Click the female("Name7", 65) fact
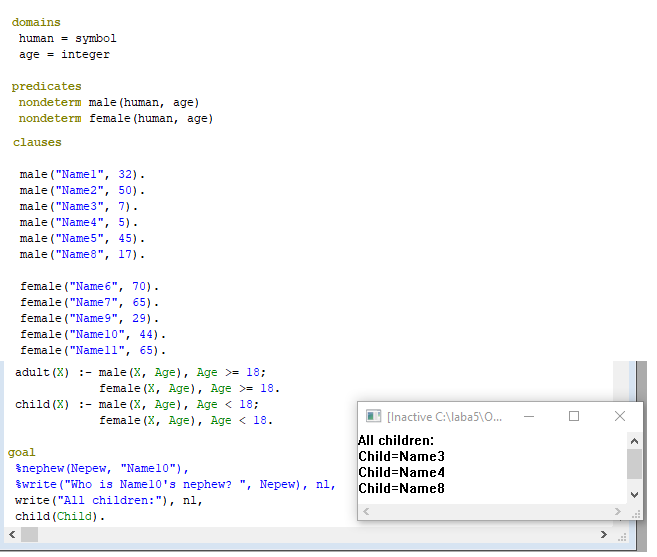657x557 pixels. [90, 302]
